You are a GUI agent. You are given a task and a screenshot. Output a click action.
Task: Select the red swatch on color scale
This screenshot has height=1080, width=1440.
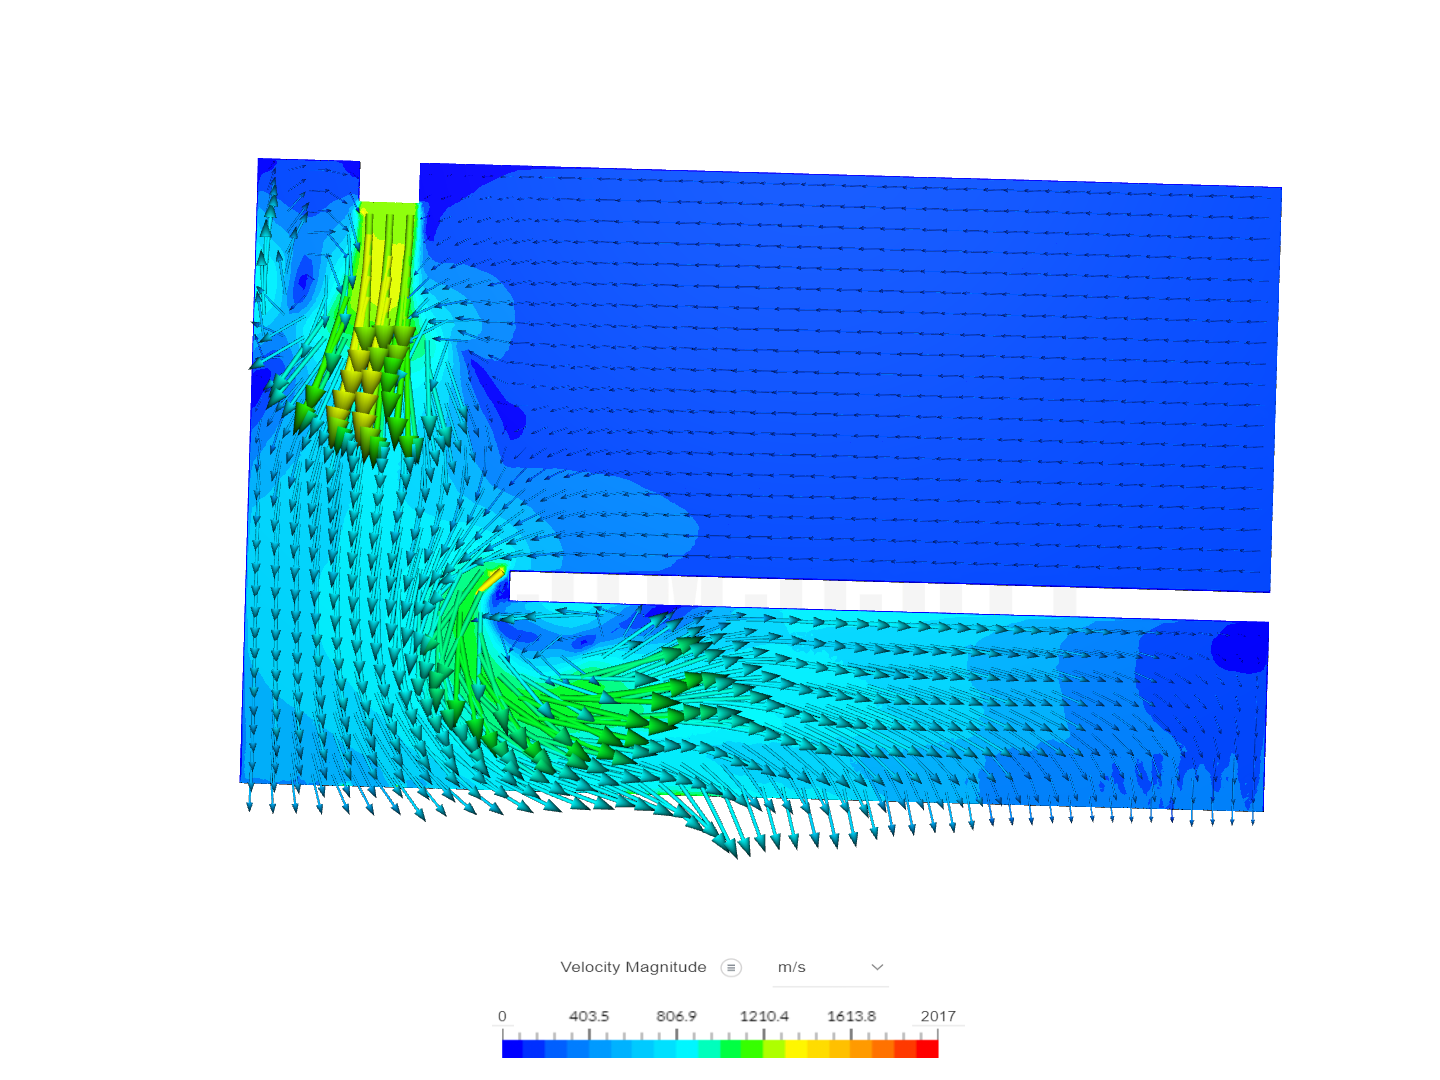927,1049
